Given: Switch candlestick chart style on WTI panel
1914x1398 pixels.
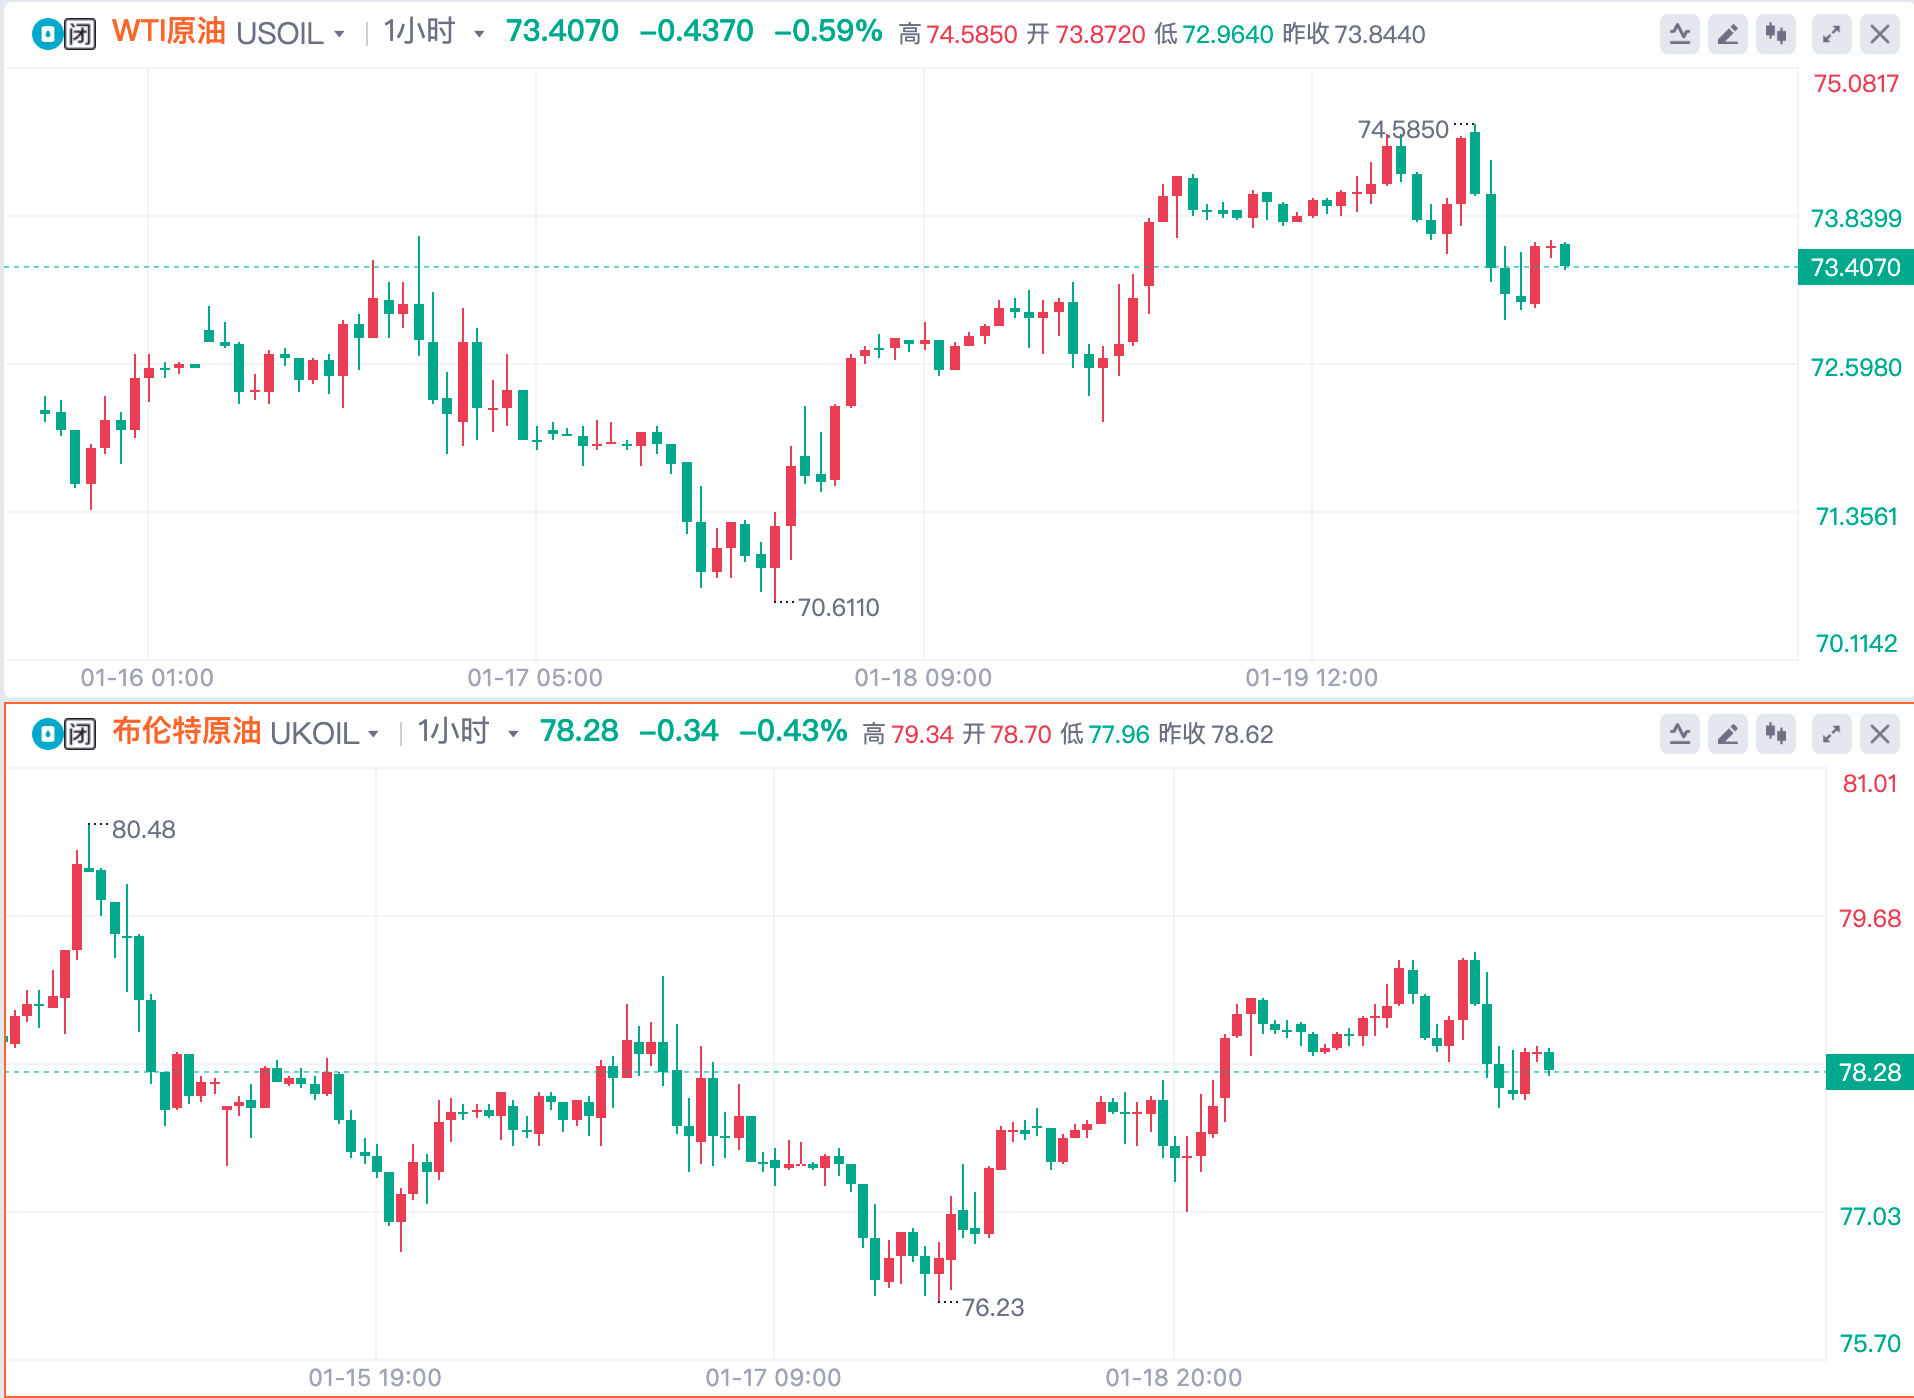Looking at the screenshot, I should coord(1776,35).
